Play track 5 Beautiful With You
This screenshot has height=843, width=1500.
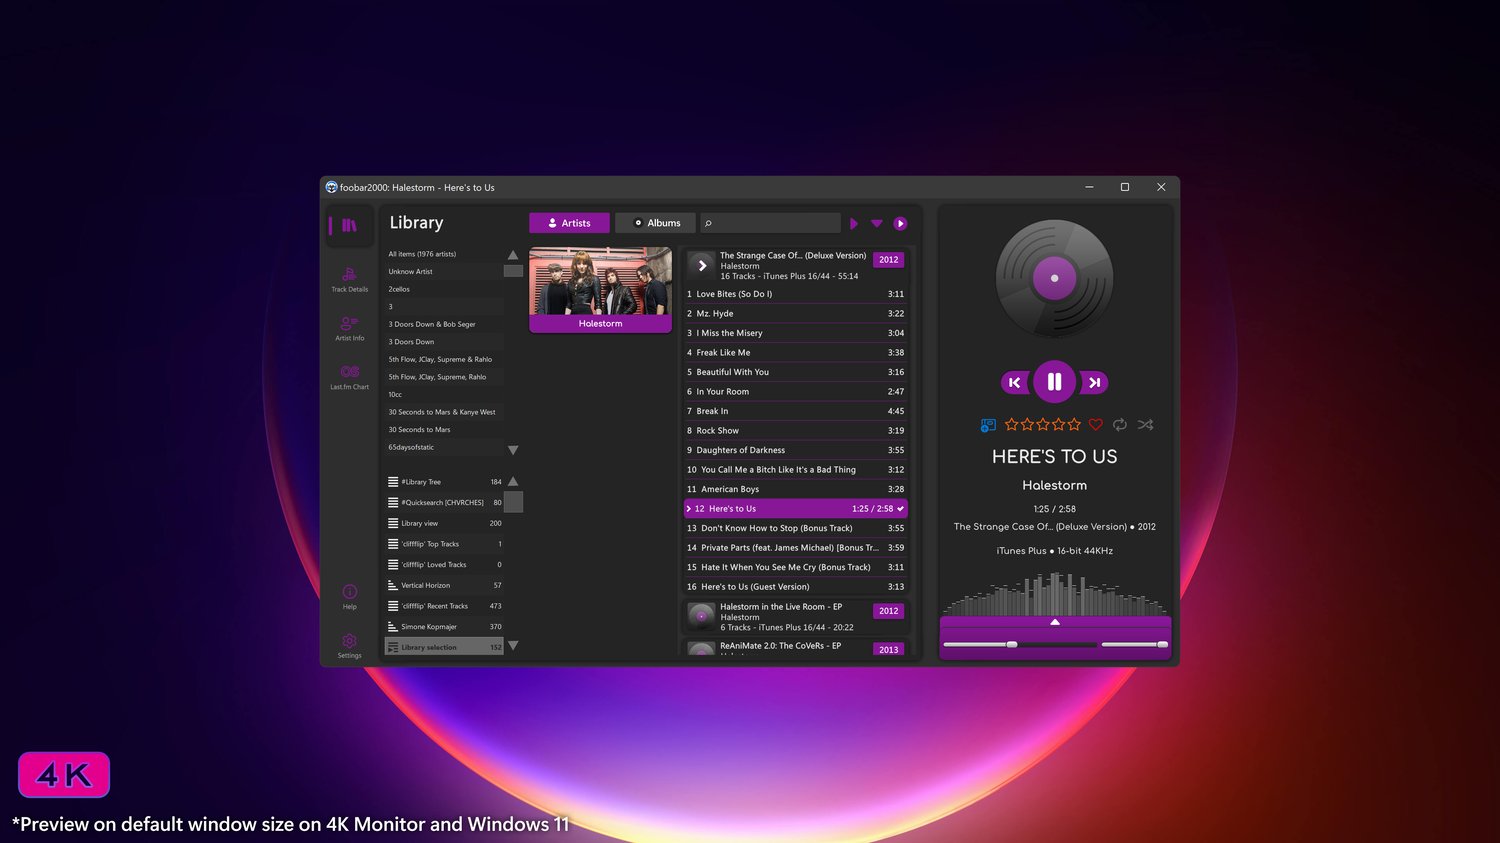795,372
